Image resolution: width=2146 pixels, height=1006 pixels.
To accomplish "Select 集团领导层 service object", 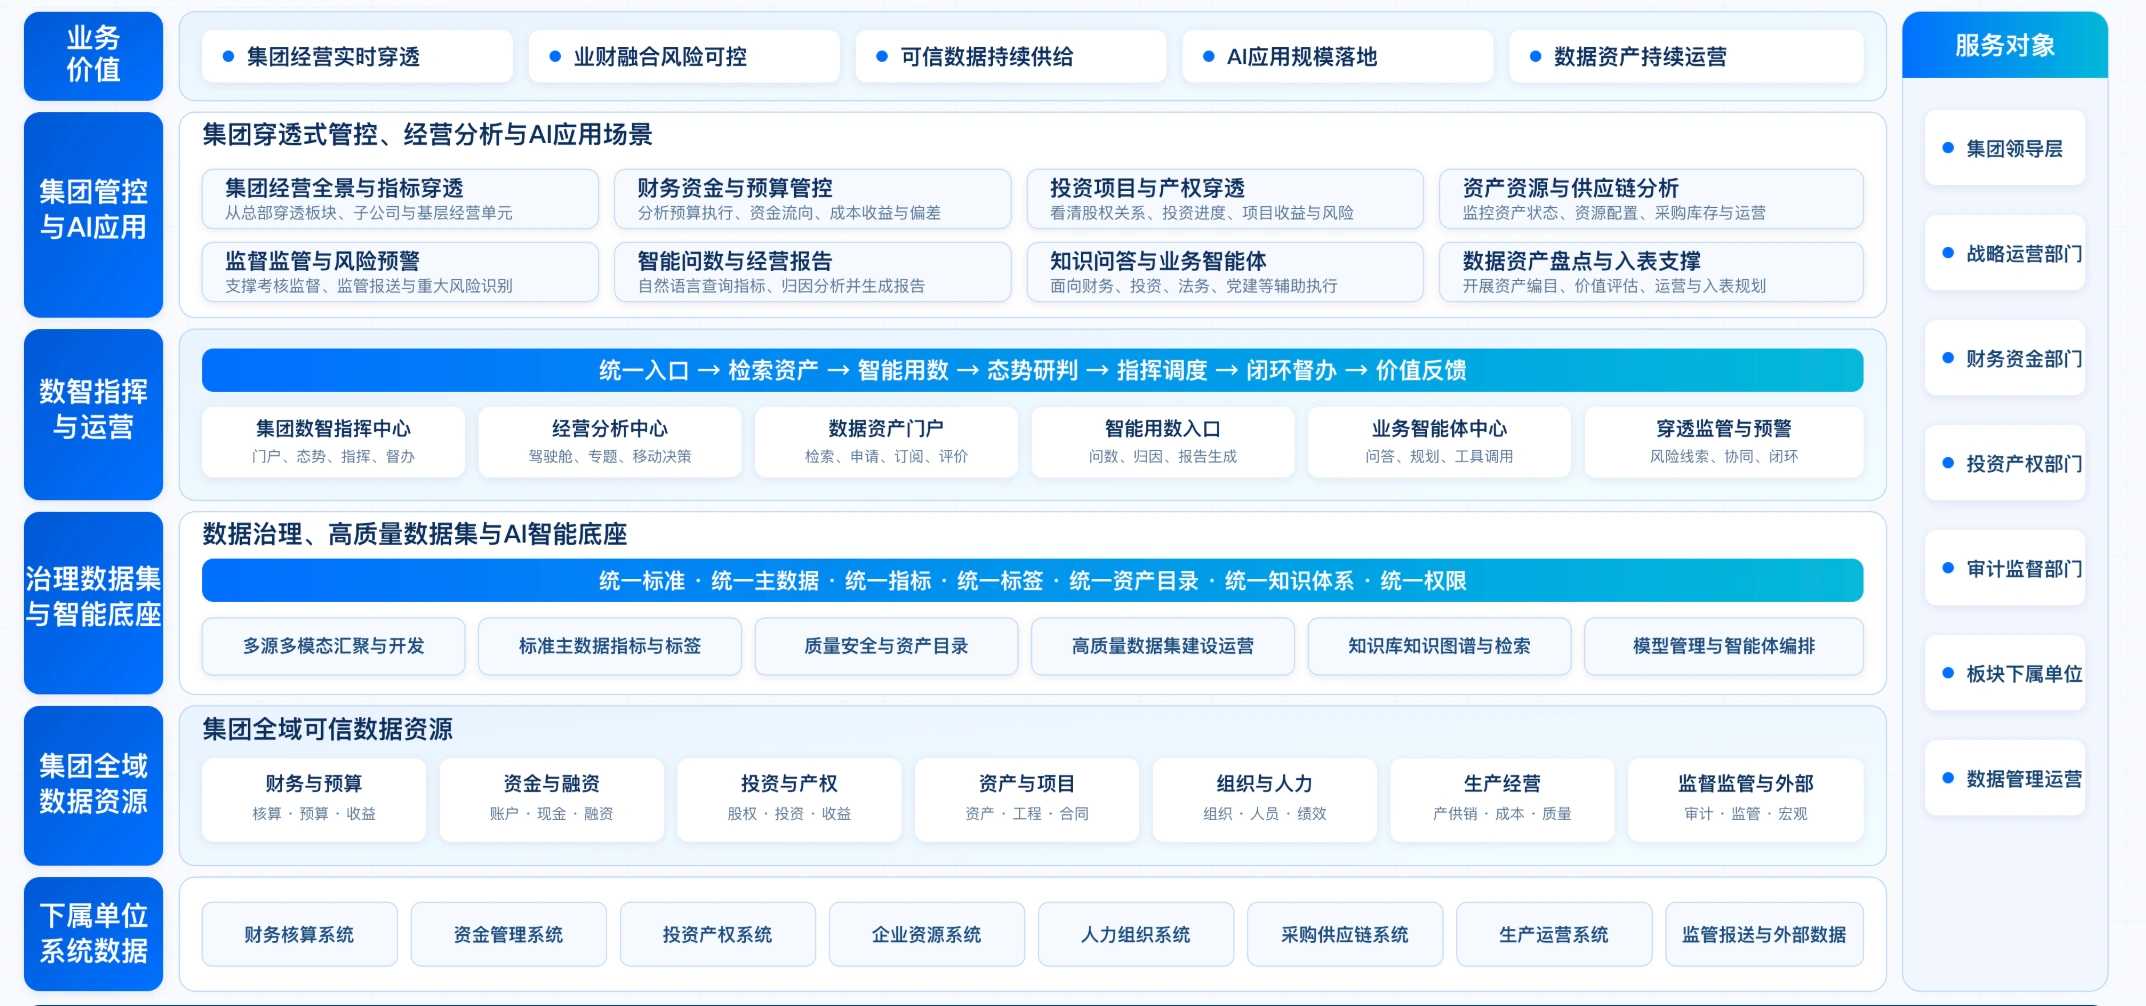I will click(2005, 148).
